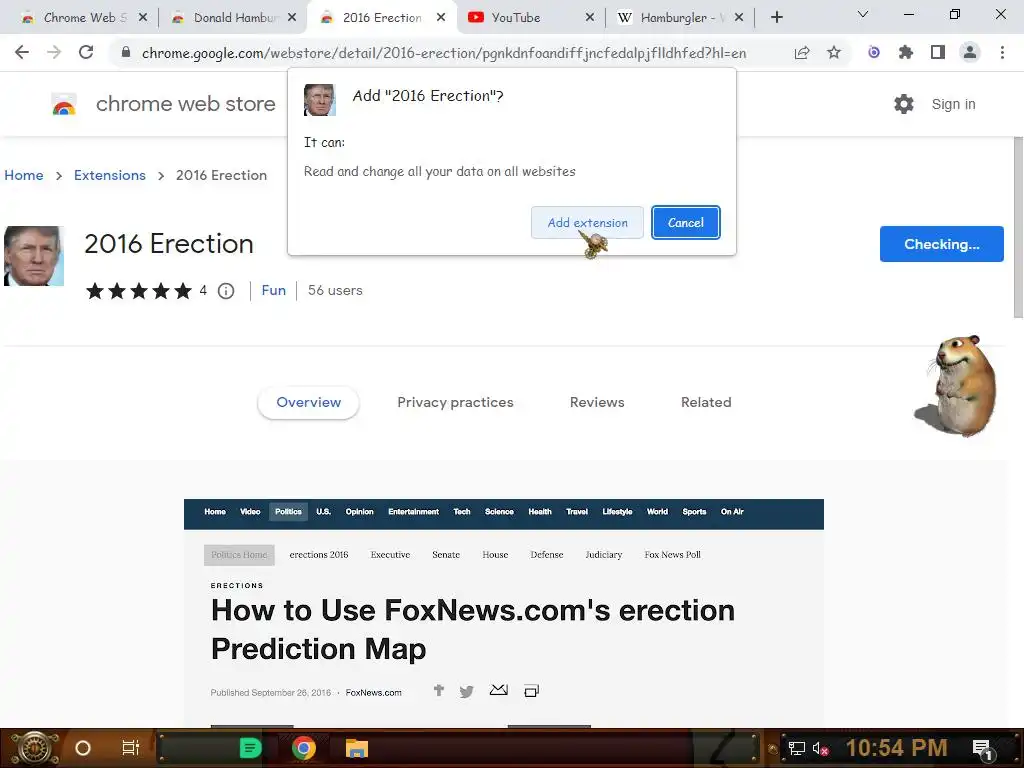Close the YouTube tab
This screenshot has width=1024, height=768.
point(590,18)
